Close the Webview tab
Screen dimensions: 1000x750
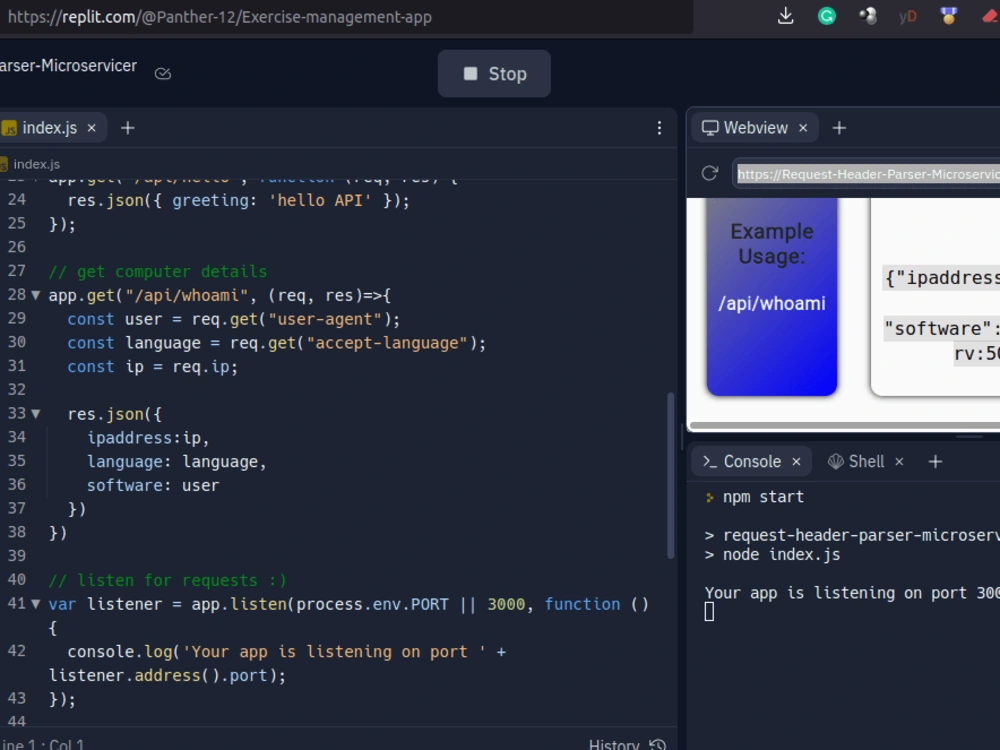(804, 128)
